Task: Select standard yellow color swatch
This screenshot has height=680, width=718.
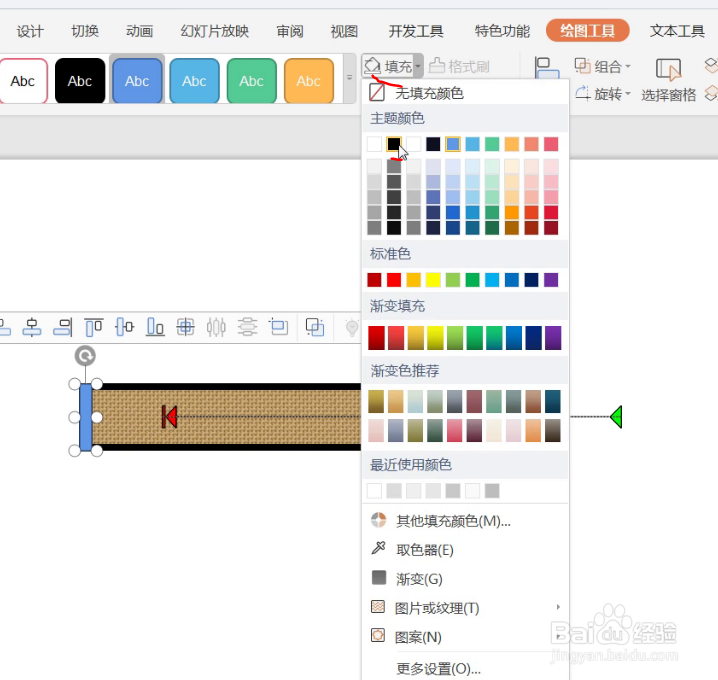Action: tap(433, 280)
